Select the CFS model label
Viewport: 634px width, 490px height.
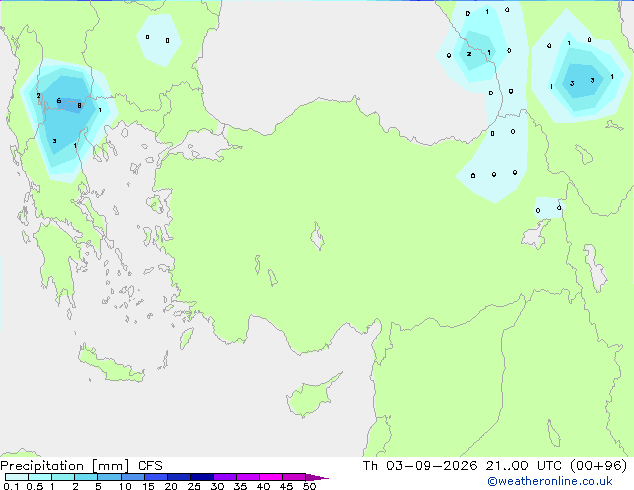click(x=150, y=466)
